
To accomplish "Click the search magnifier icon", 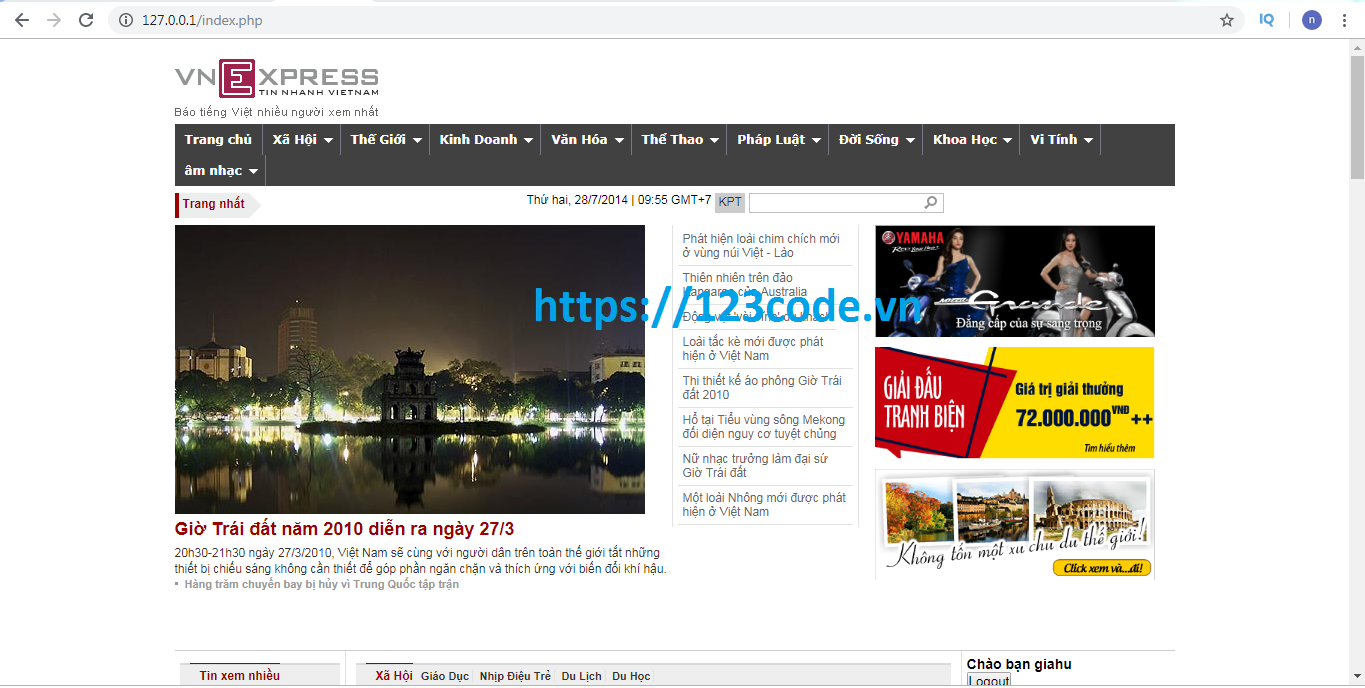I will pos(930,202).
